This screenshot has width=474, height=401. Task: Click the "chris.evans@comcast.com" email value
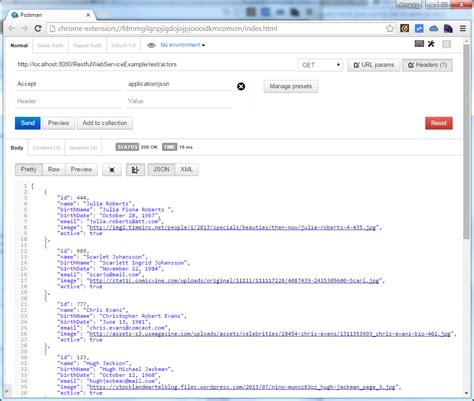(128, 328)
